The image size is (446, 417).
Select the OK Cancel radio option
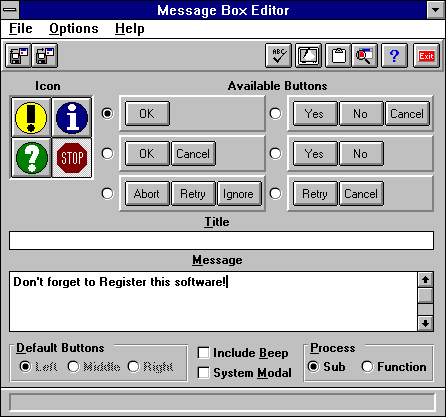click(x=107, y=154)
